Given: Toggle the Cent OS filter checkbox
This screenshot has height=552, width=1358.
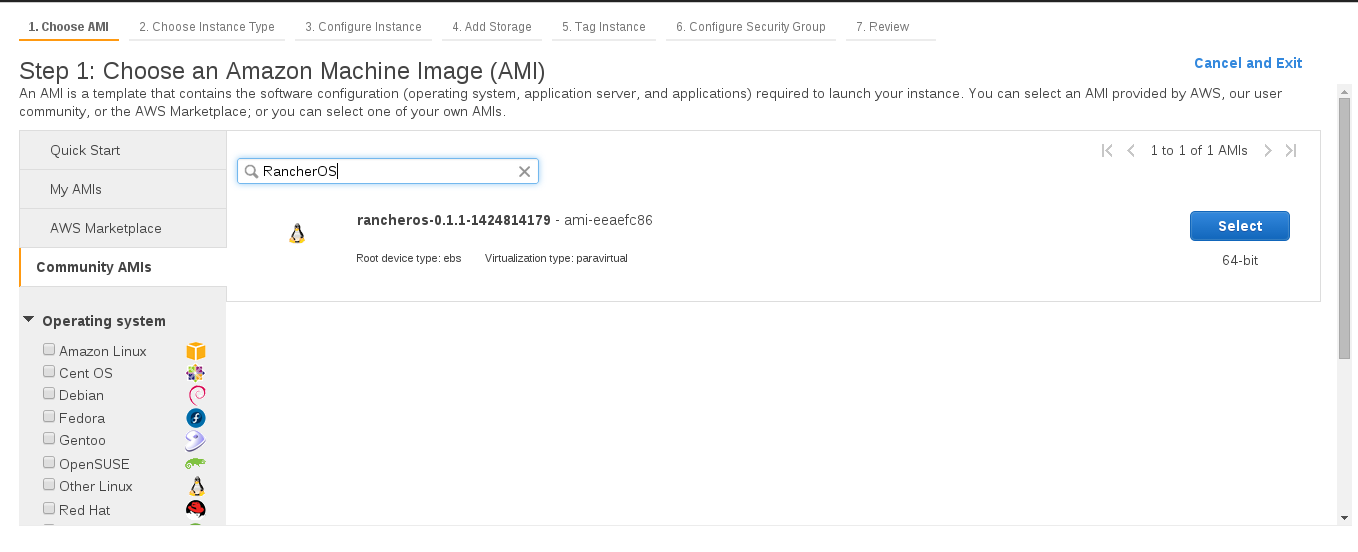Looking at the screenshot, I should click(49, 372).
